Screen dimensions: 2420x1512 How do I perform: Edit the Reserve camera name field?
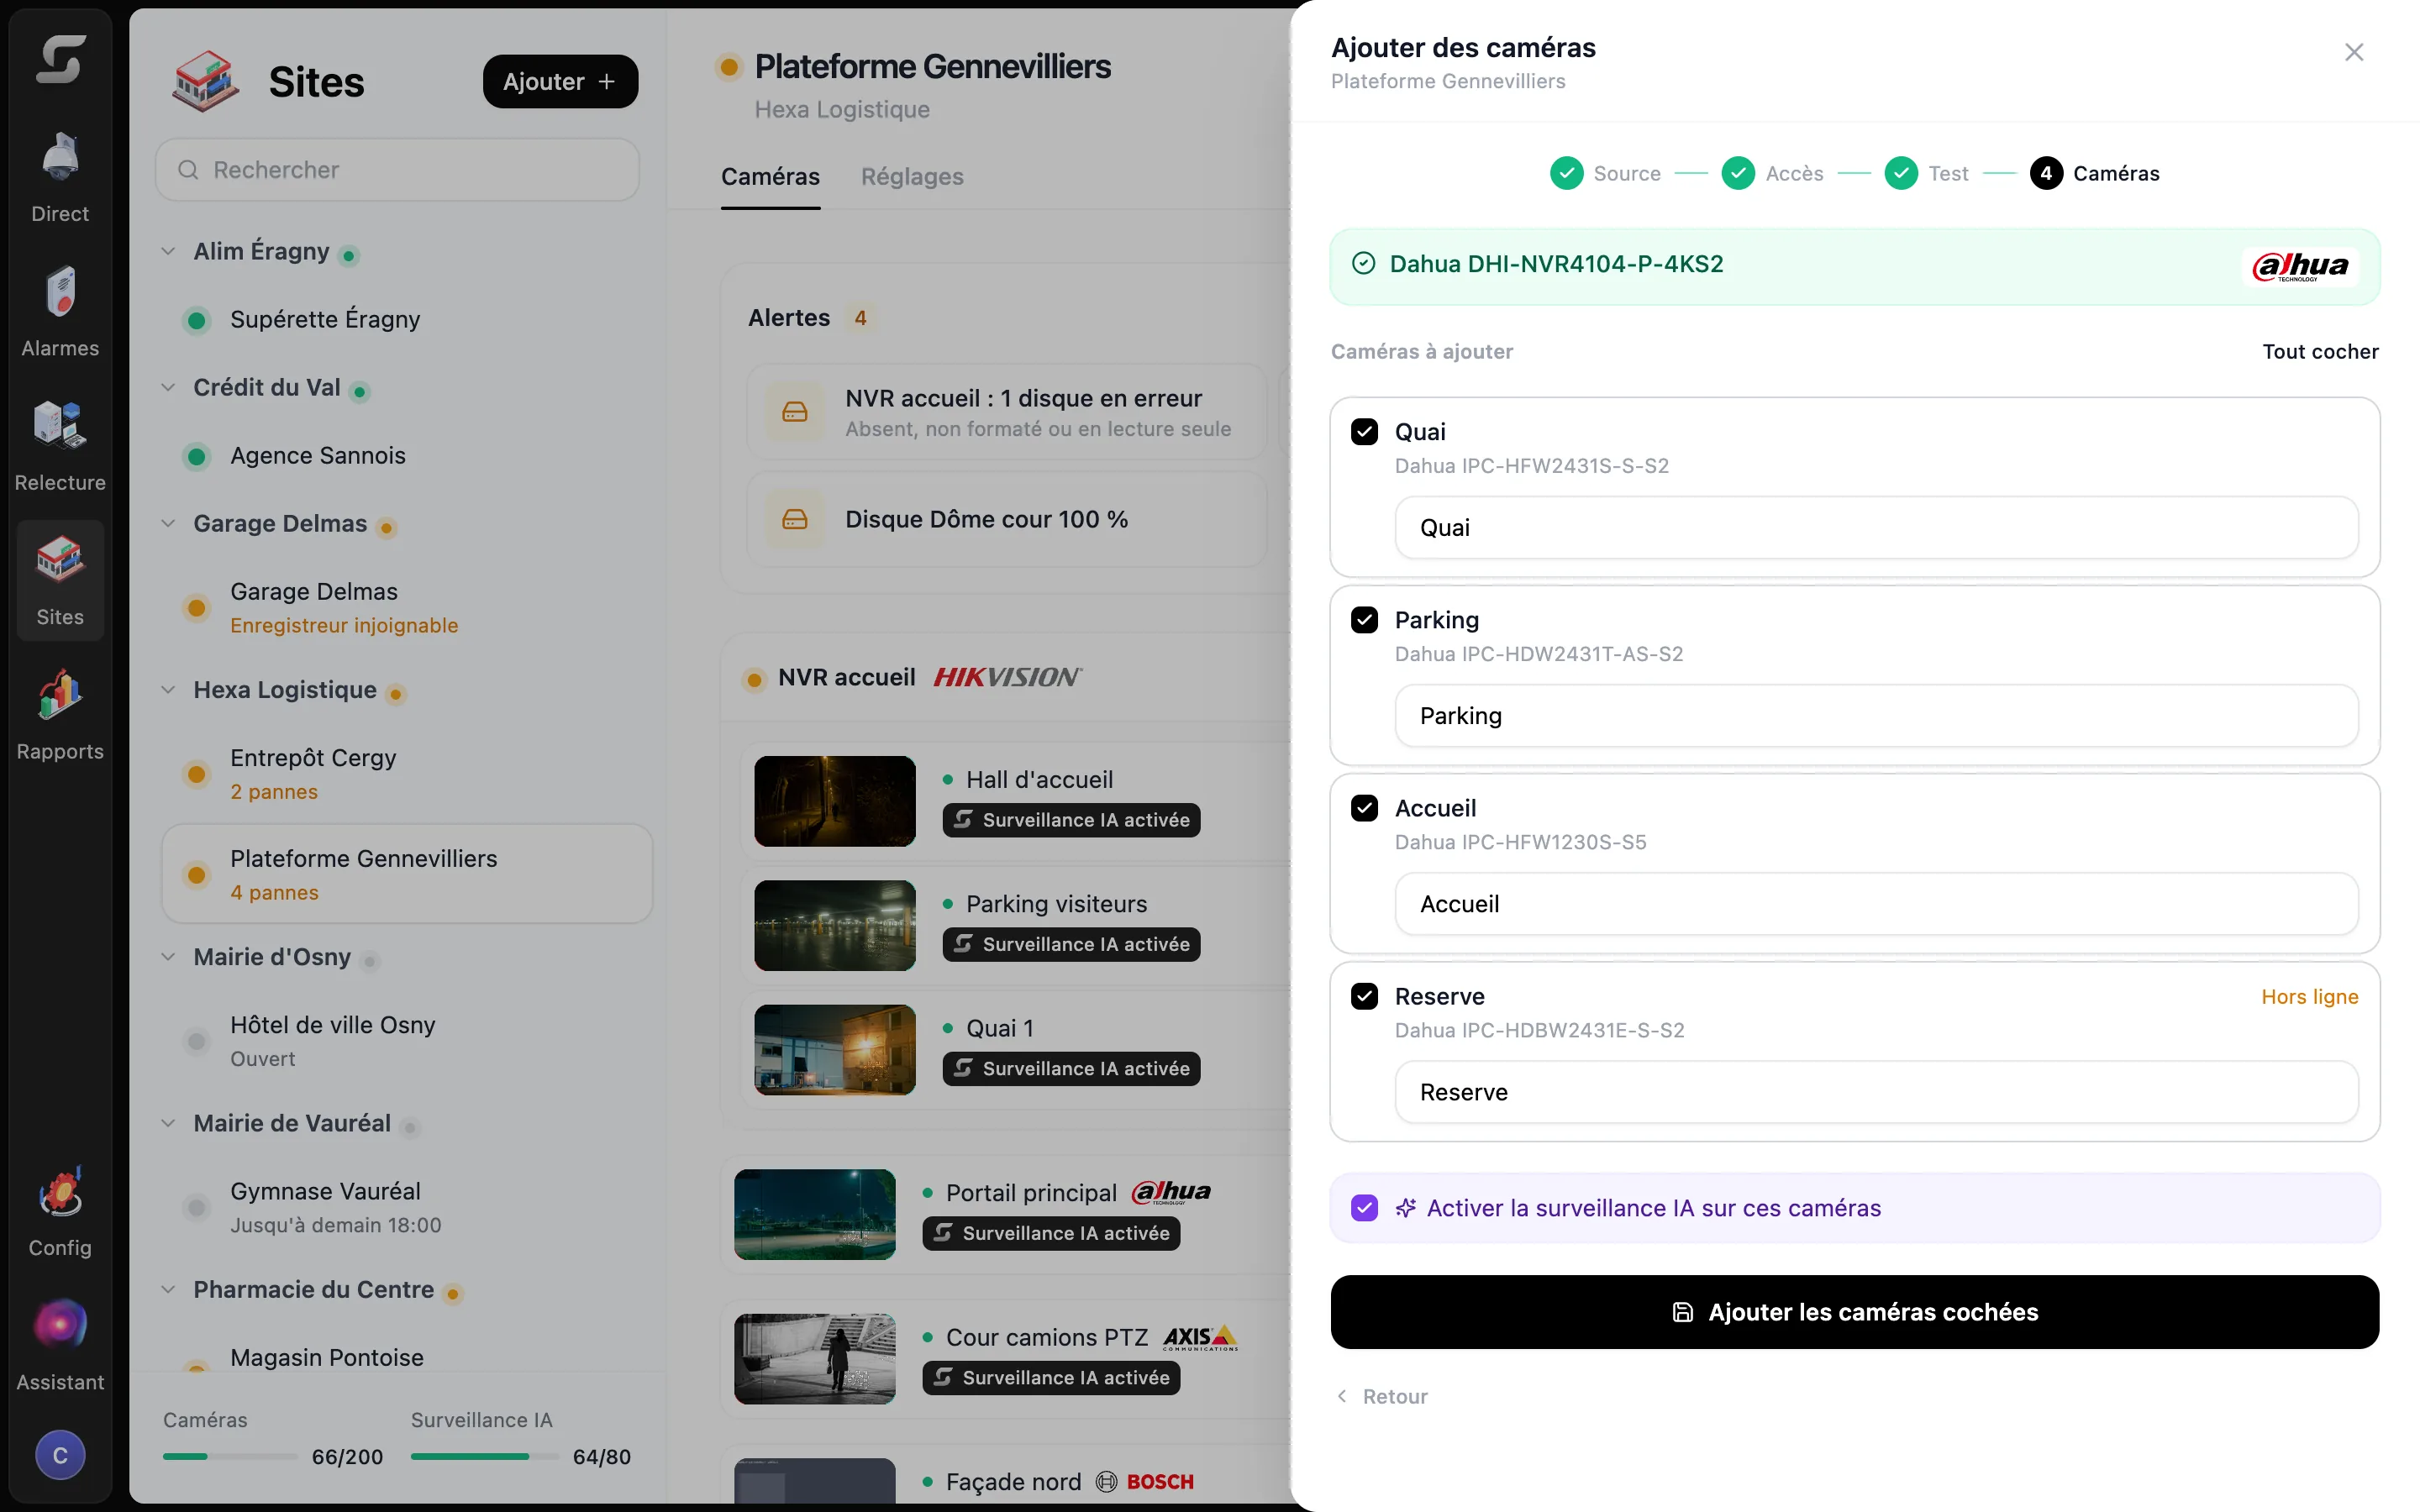[x=1876, y=1092]
